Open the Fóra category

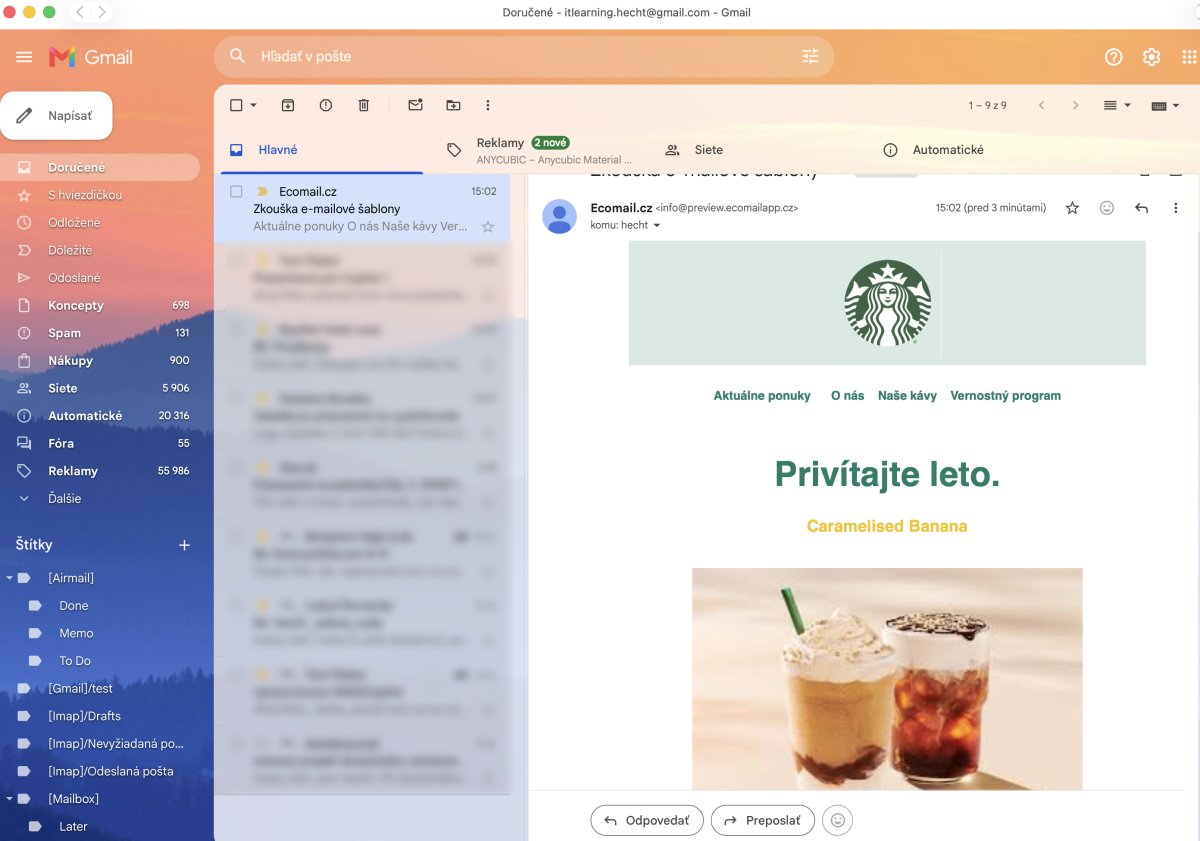click(x=100, y=443)
